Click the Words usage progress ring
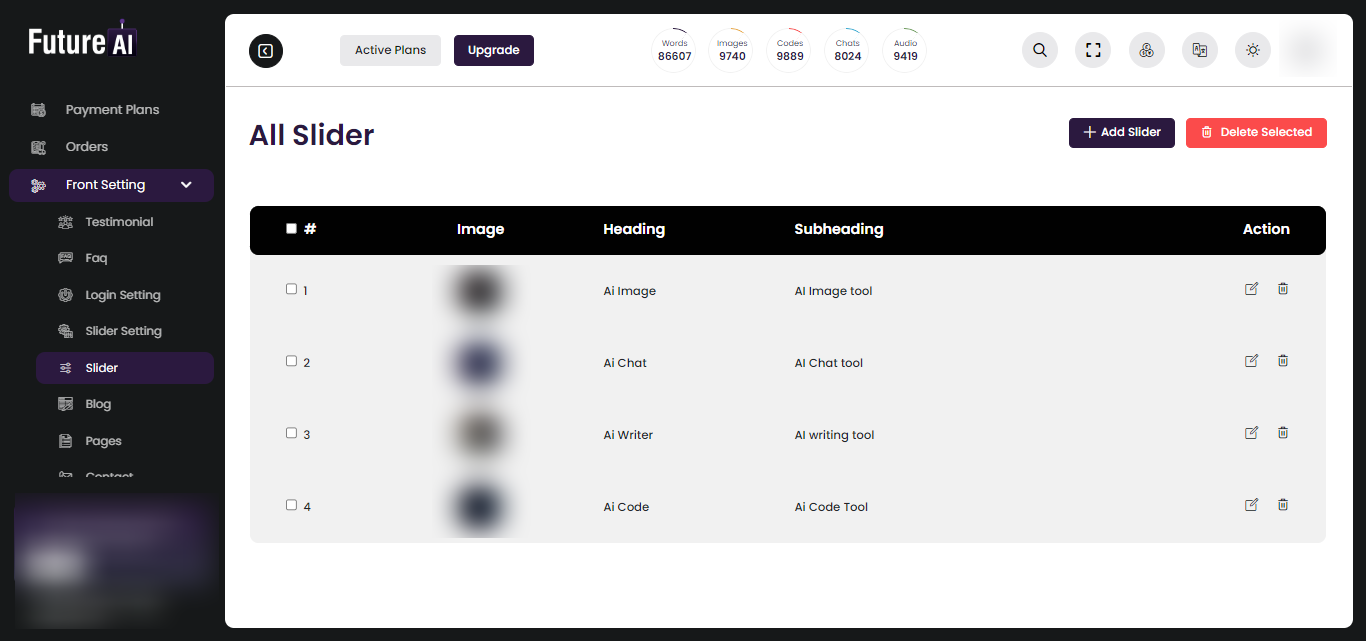This screenshot has width=1366, height=641. point(674,50)
